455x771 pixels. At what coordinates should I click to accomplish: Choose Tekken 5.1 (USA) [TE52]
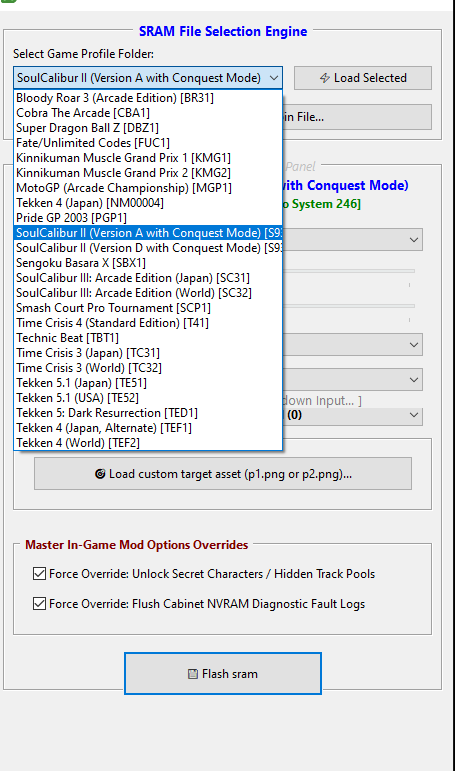click(x=148, y=398)
